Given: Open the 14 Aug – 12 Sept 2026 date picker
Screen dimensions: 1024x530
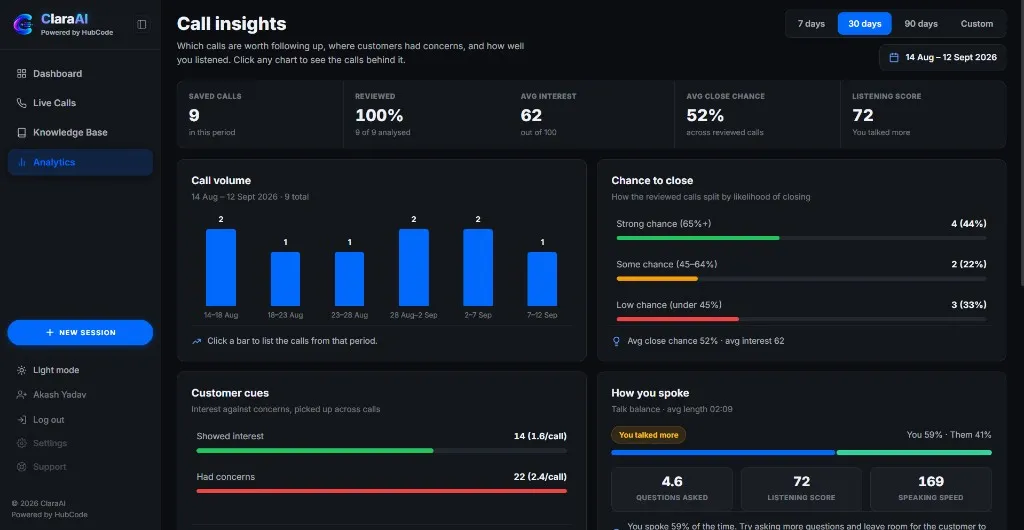Looking at the screenshot, I should coord(943,57).
